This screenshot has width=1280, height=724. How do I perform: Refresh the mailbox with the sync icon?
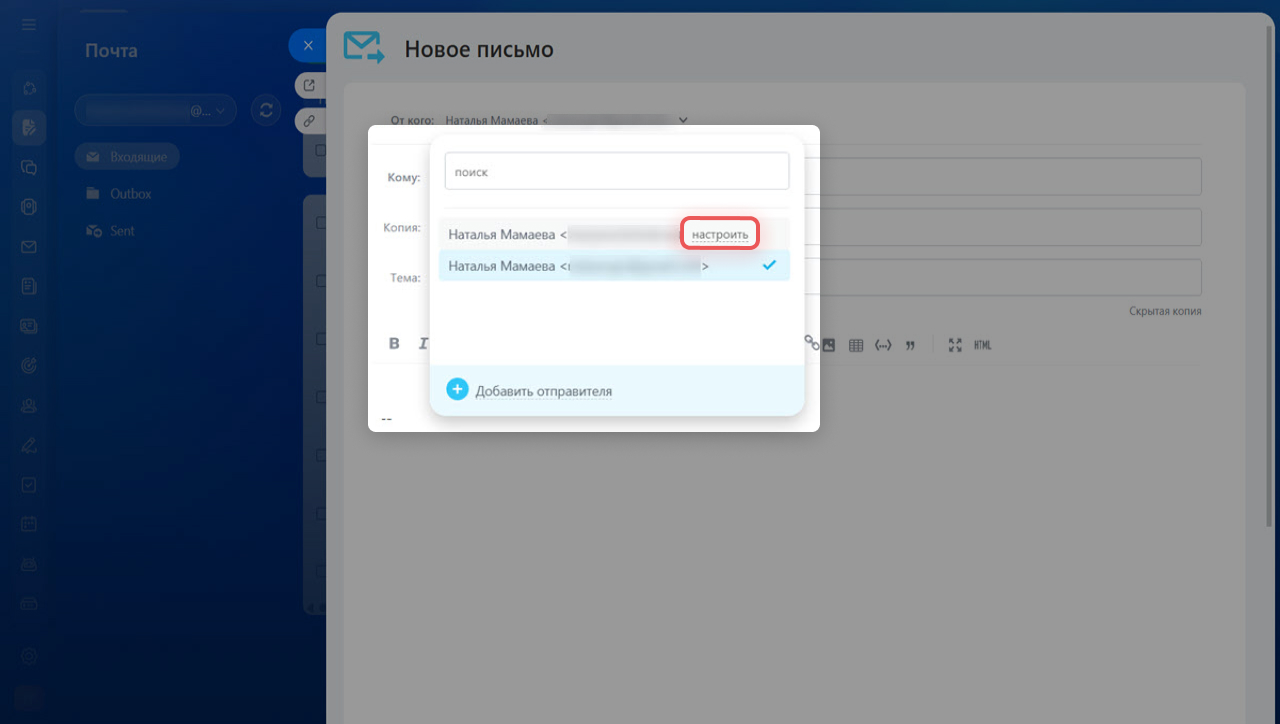(x=266, y=110)
